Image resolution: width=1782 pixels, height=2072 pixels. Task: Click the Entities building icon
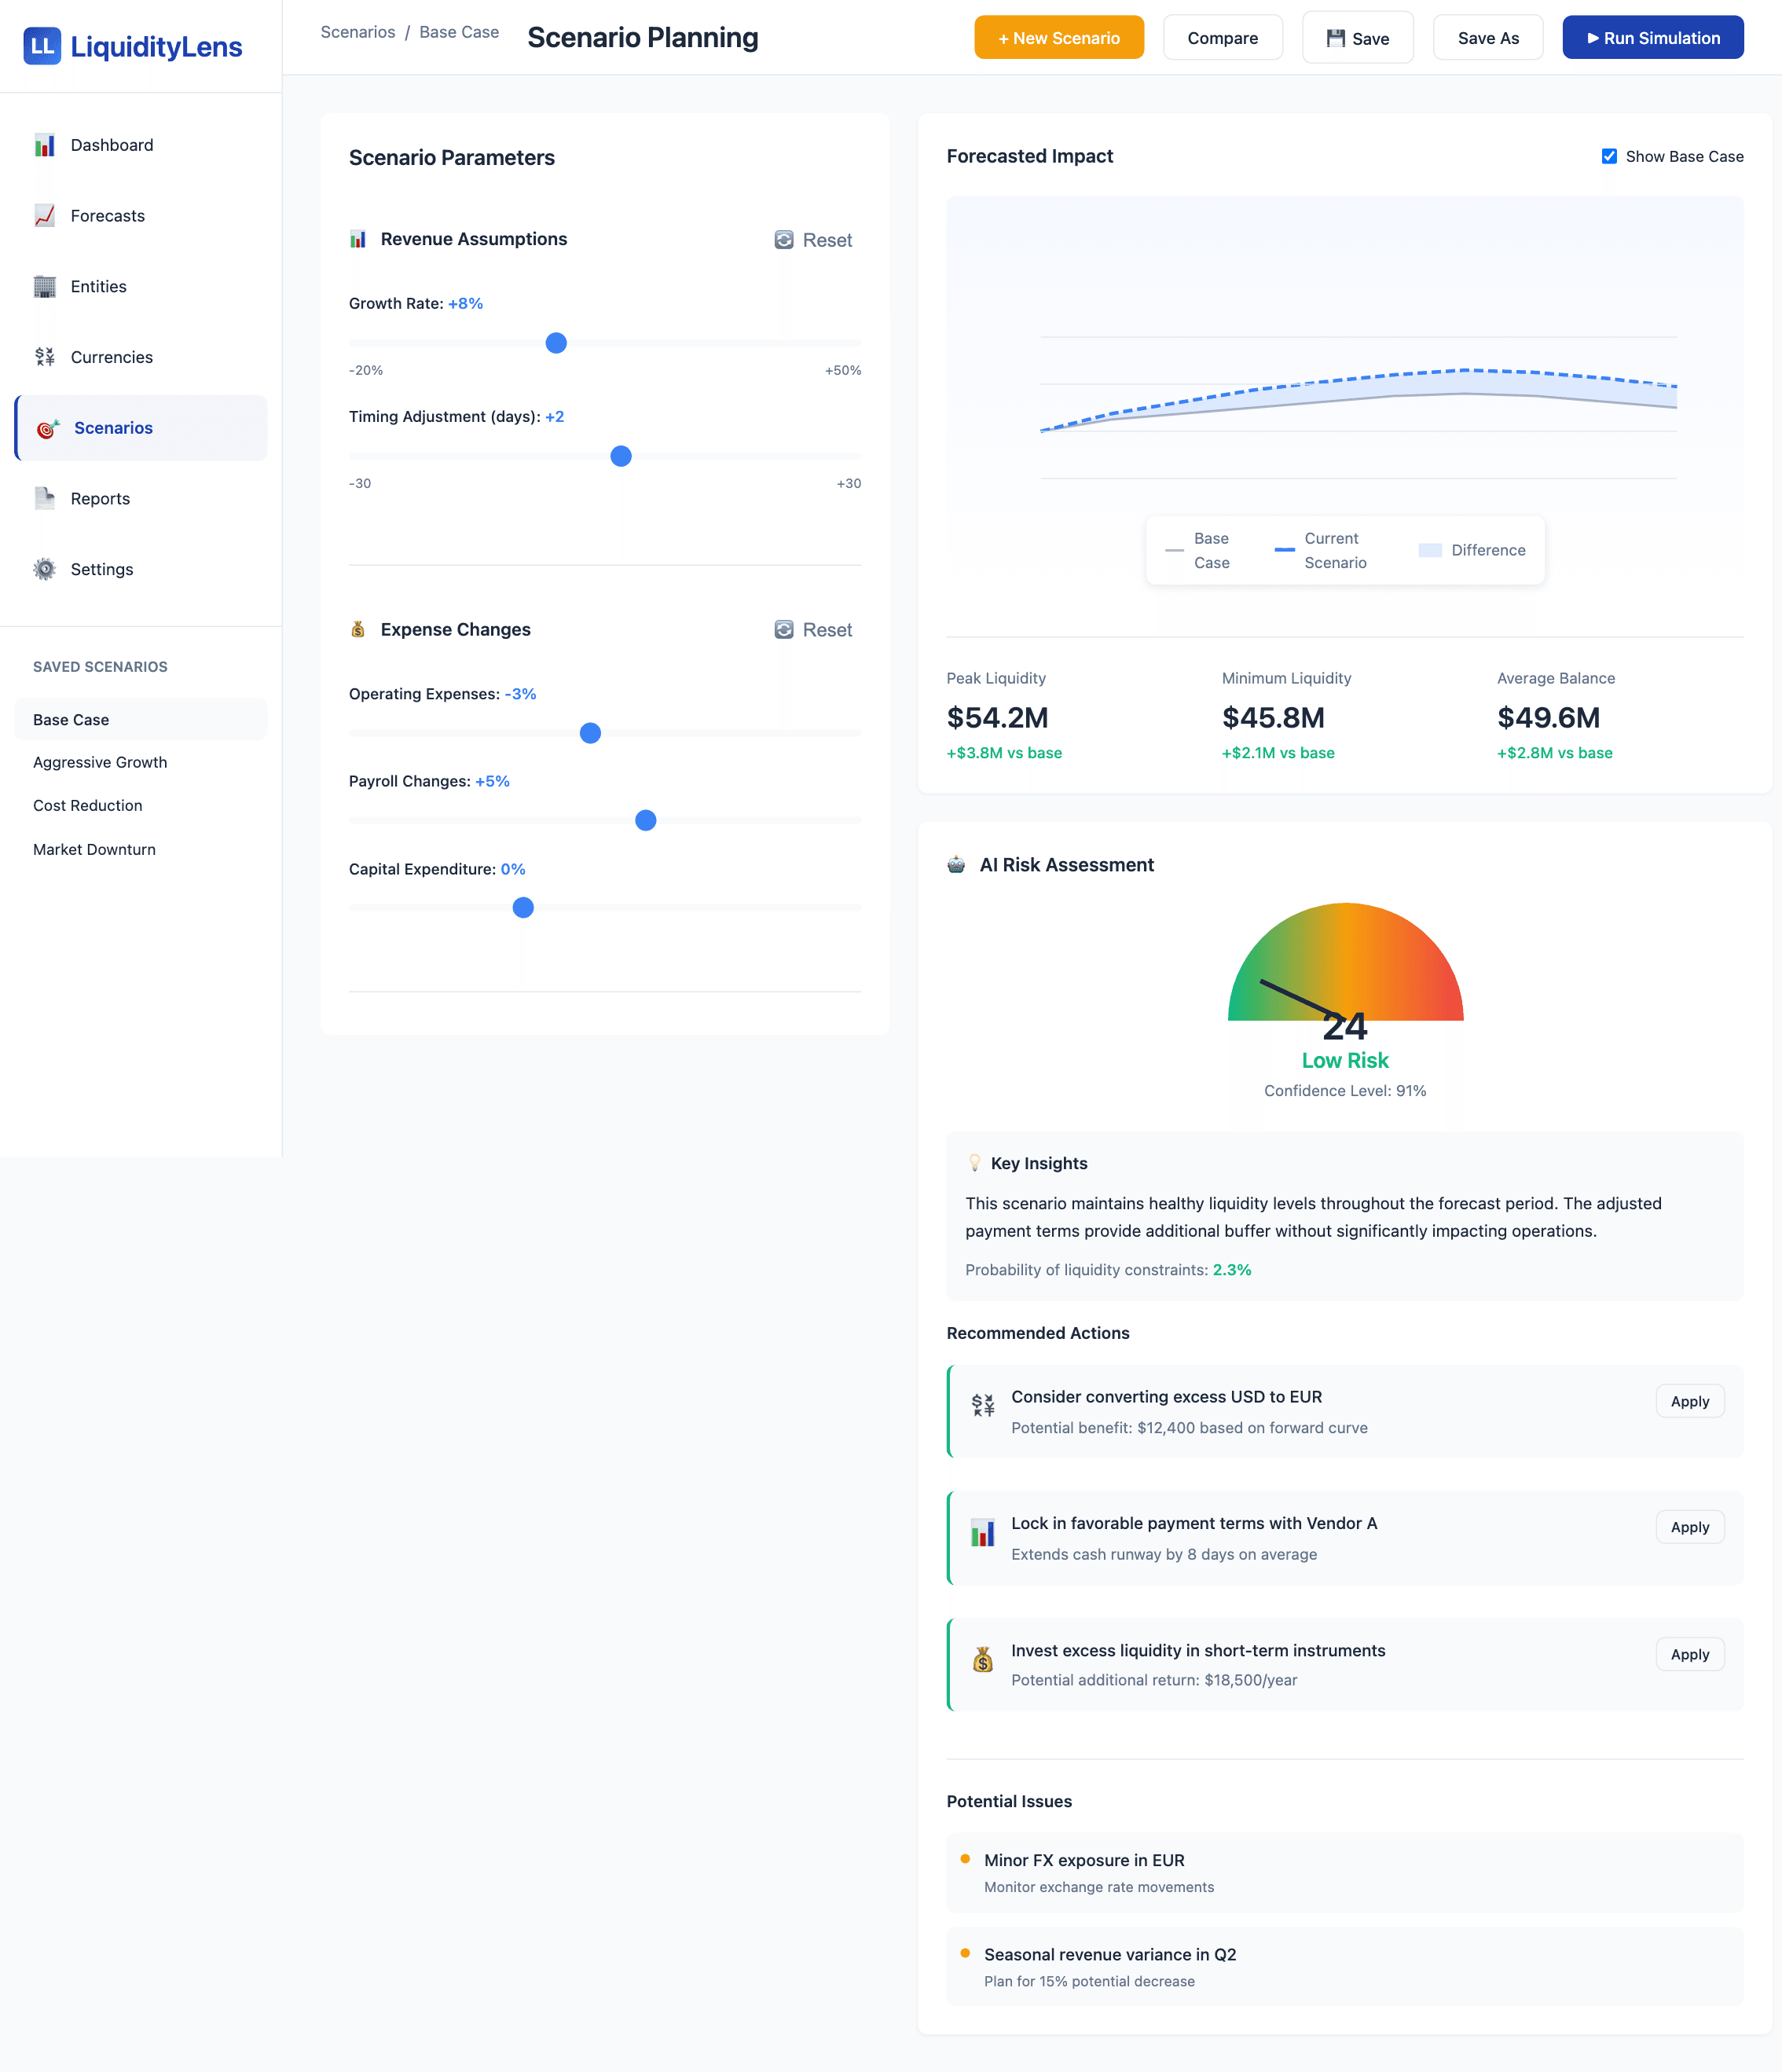(45, 287)
